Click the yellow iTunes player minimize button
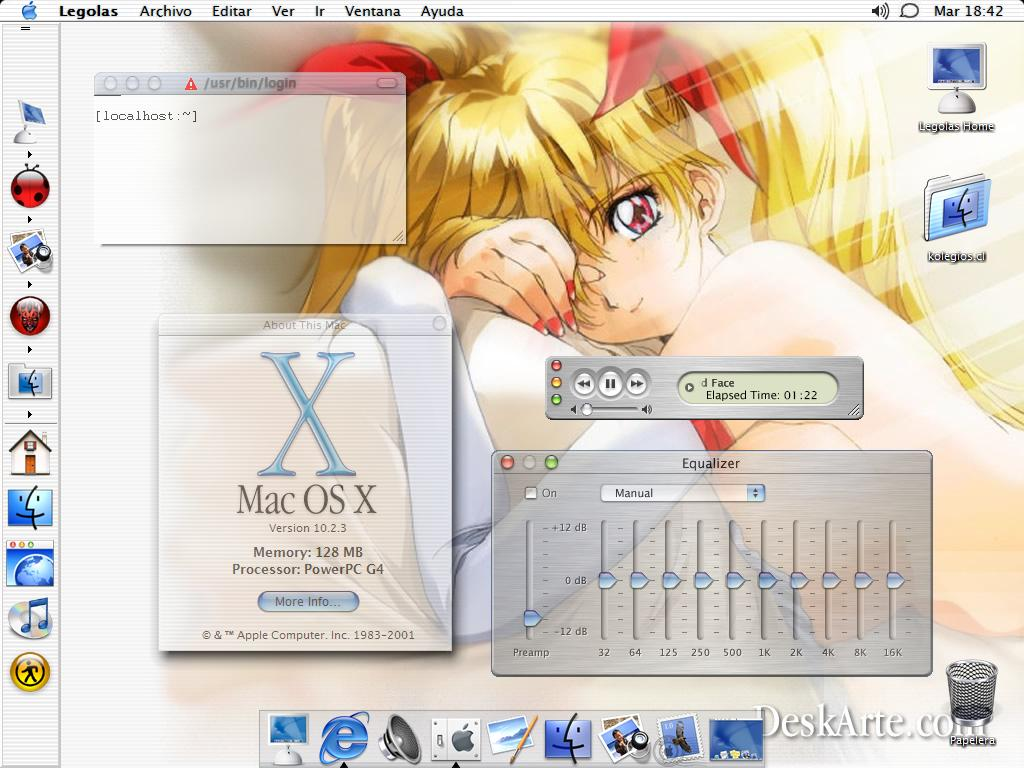 556,382
